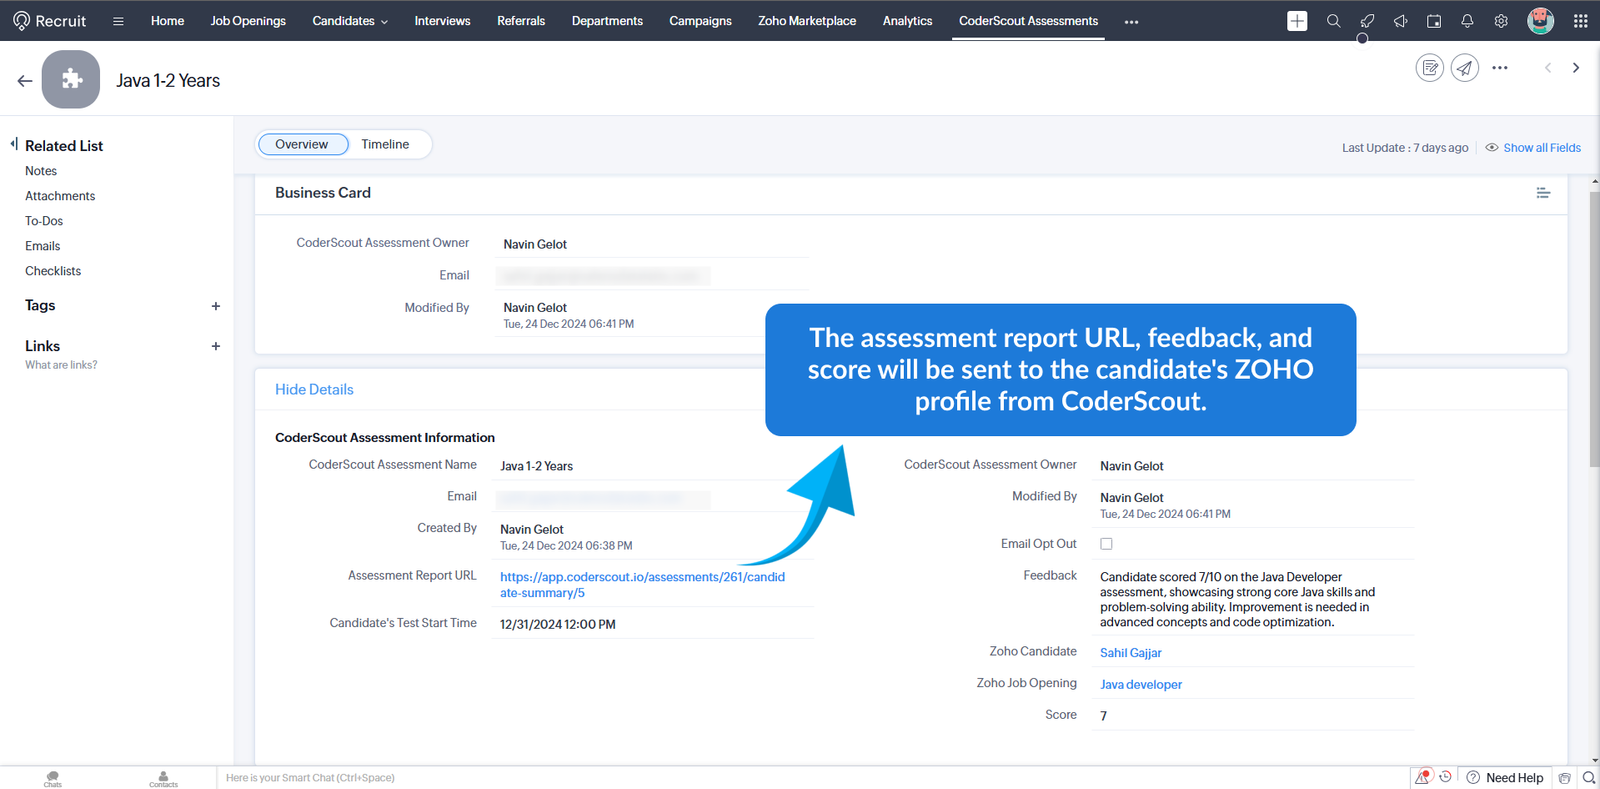Go back using the left arrow
The height and width of the screenshot is (789, 1600).
(x=25, y=81)
